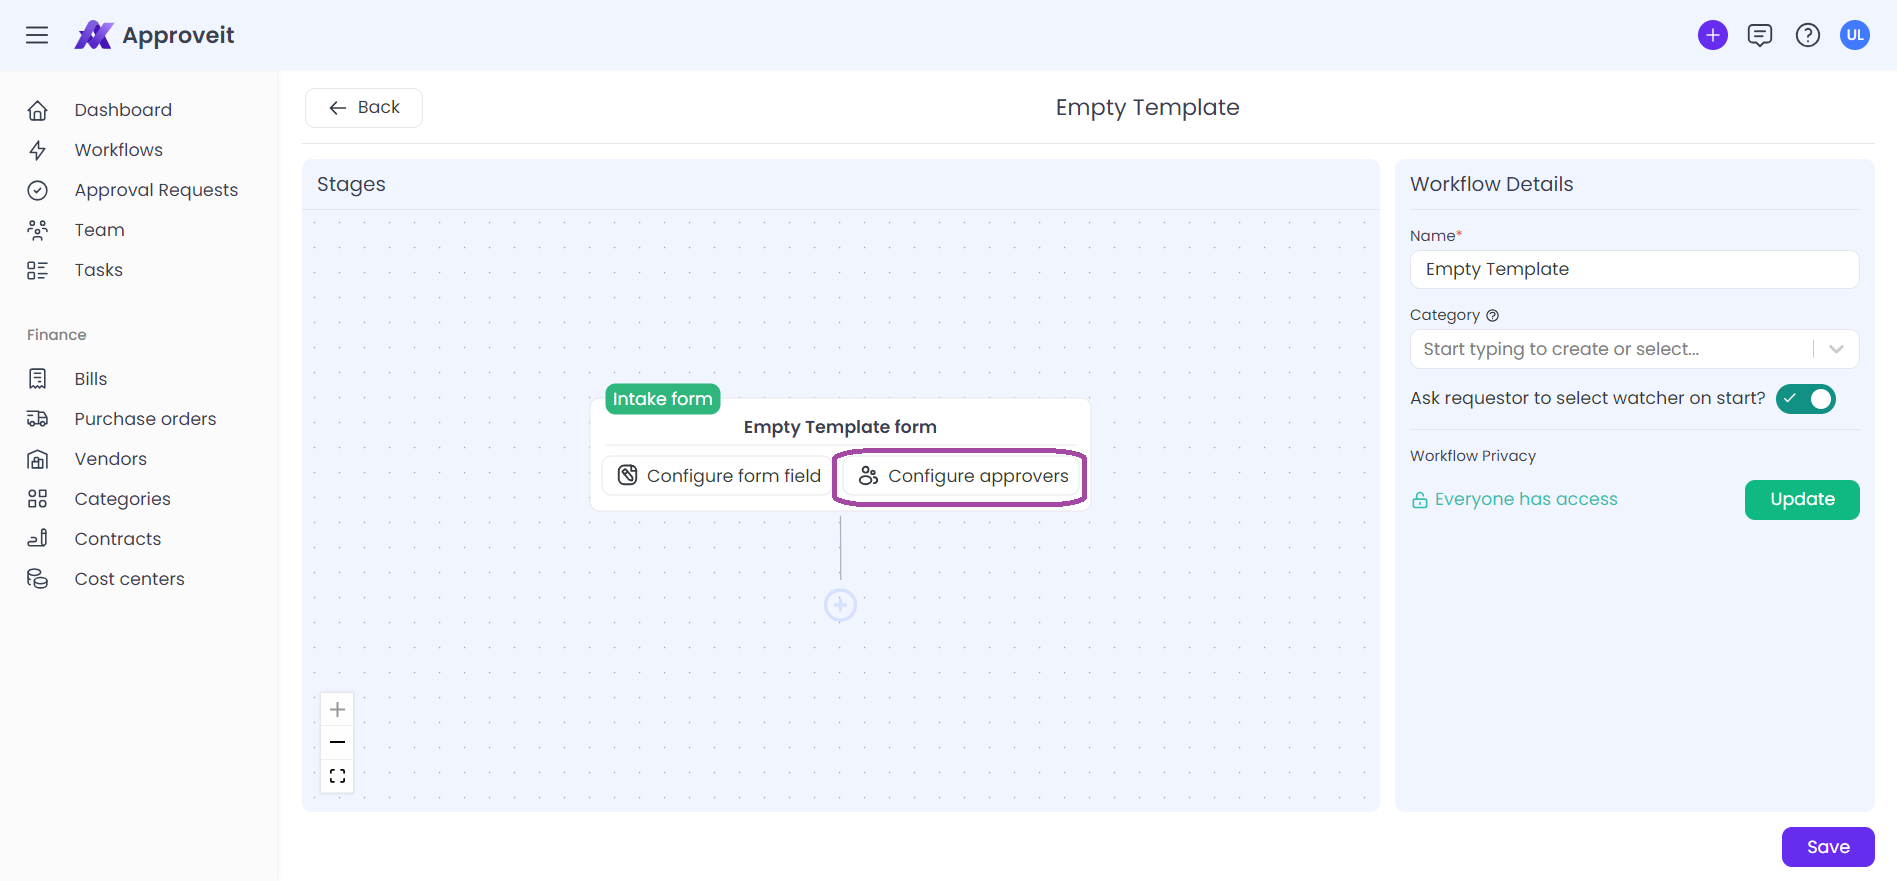Screen dimensions: 1897x881
Task: Click the green Update button
Action: (1802, 500)
